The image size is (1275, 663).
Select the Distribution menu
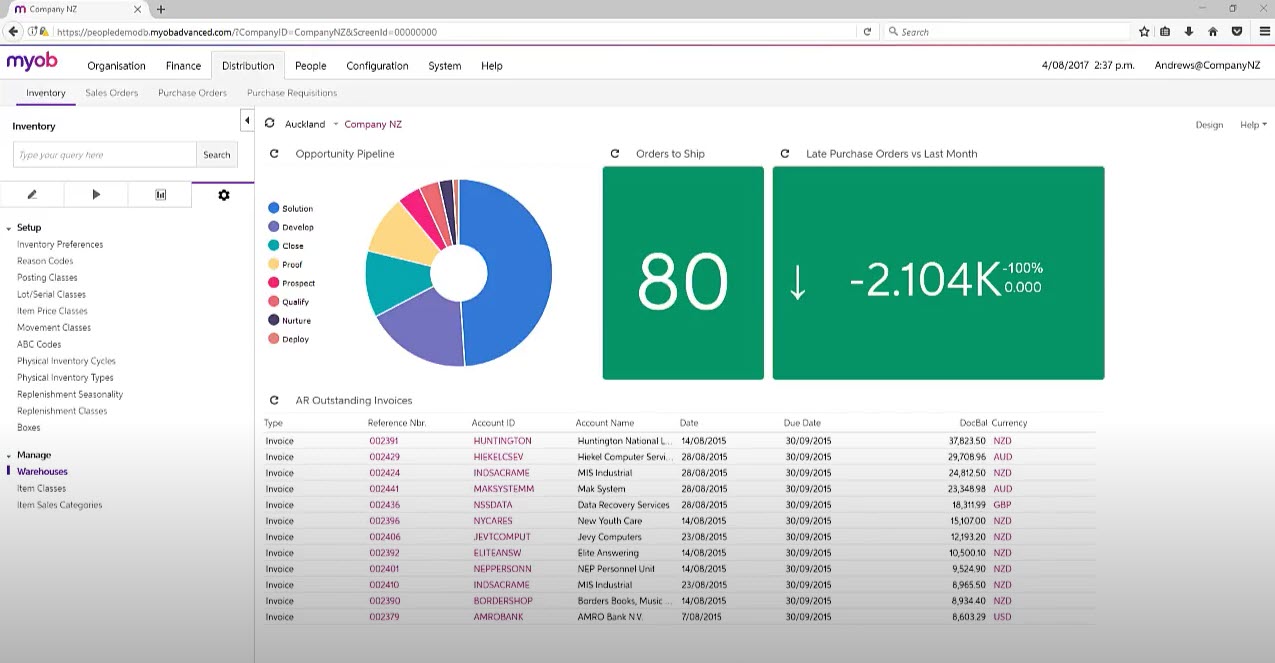click(248, 66)
